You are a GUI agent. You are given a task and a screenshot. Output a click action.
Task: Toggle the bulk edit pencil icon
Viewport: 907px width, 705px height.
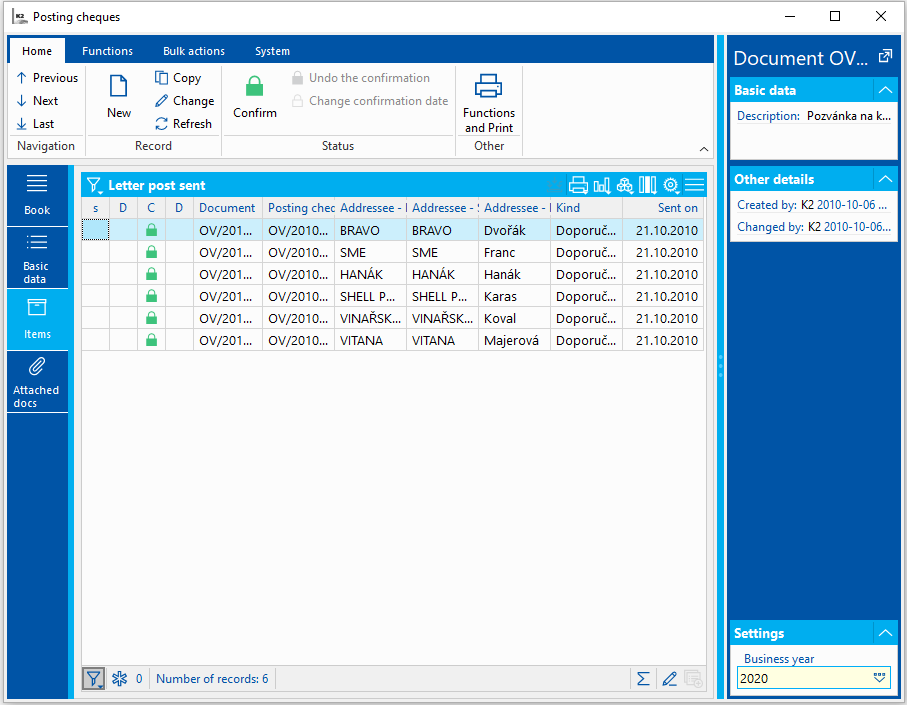(669, 679)
